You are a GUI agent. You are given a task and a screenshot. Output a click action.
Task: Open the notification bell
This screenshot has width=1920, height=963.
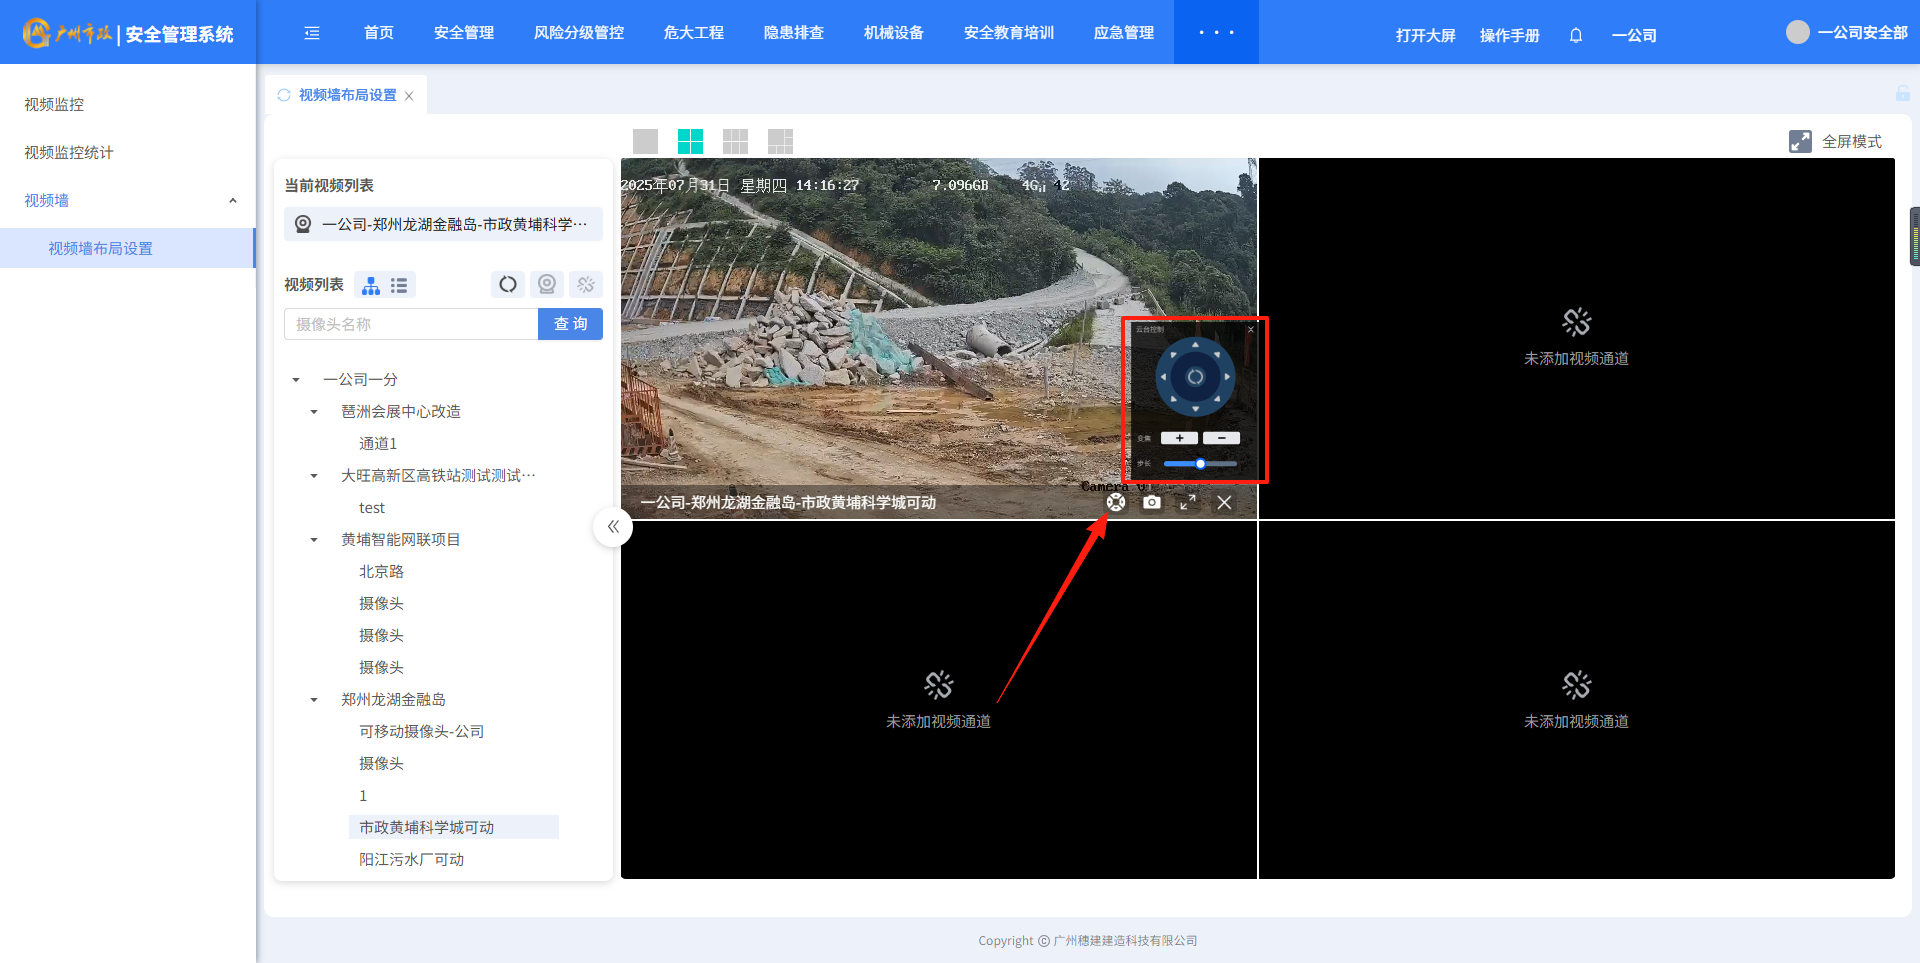(1576, 35)
